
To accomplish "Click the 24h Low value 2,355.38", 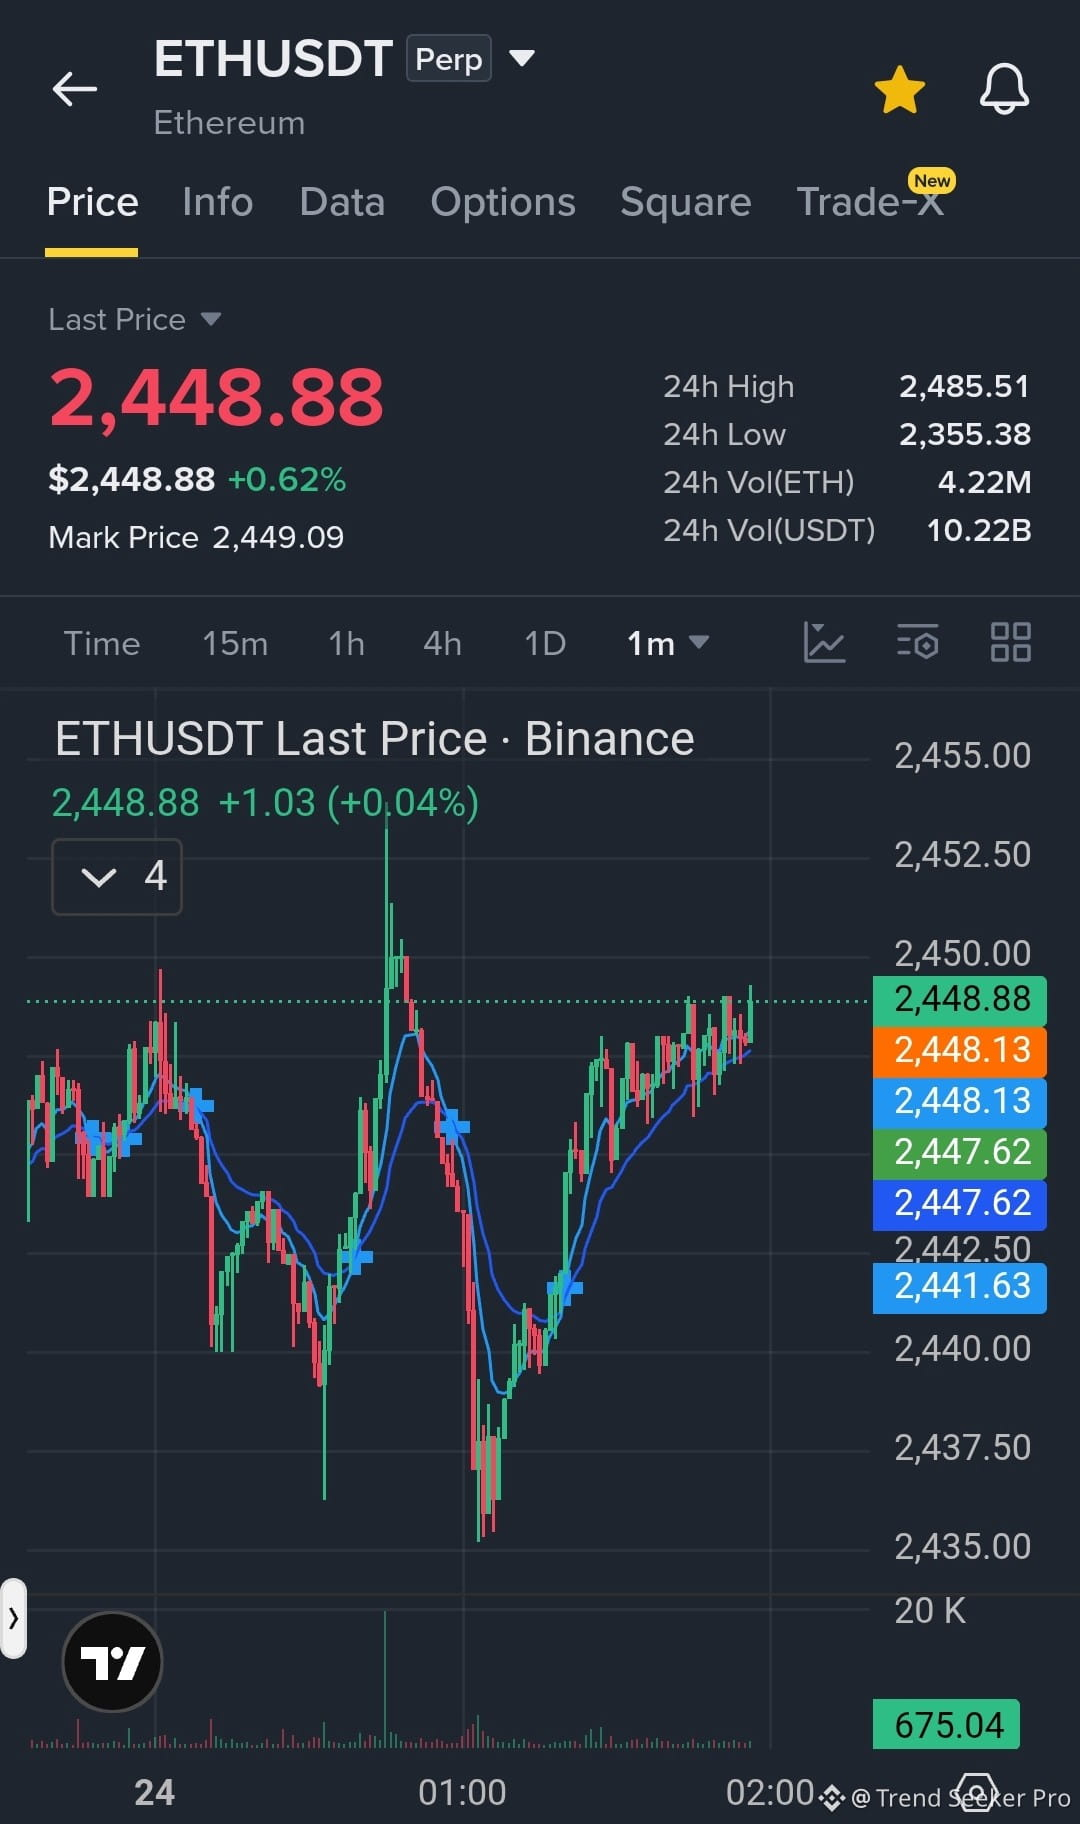I will 964,434.
